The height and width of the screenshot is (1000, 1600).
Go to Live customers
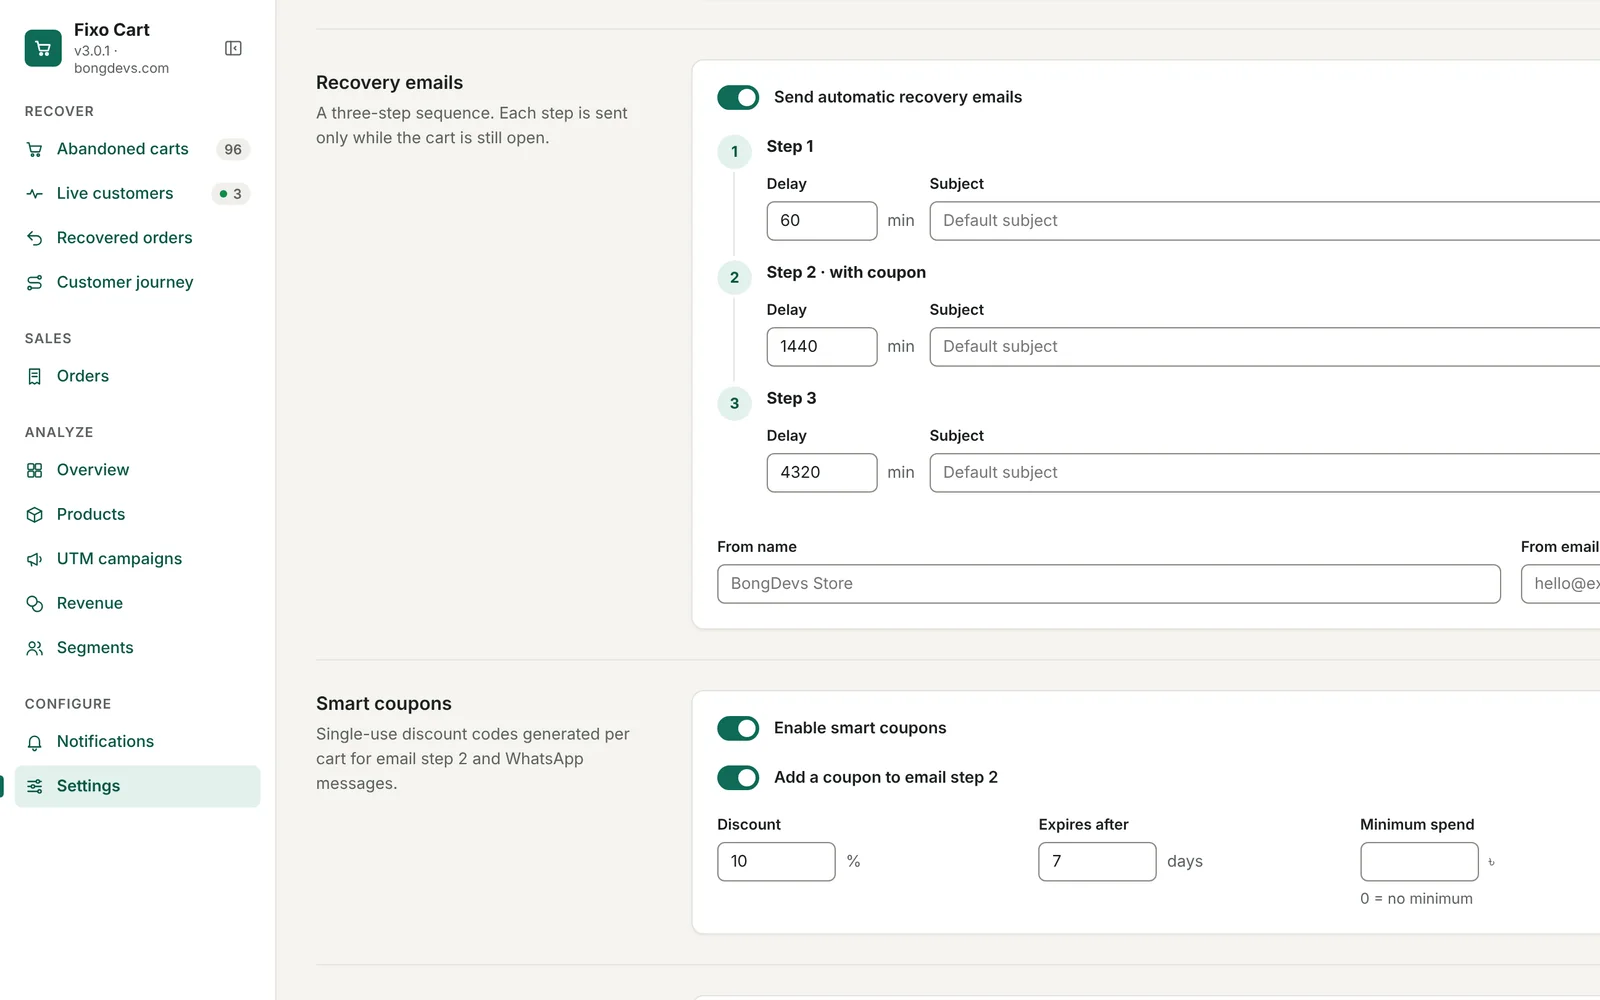click(x=137, y=194)
